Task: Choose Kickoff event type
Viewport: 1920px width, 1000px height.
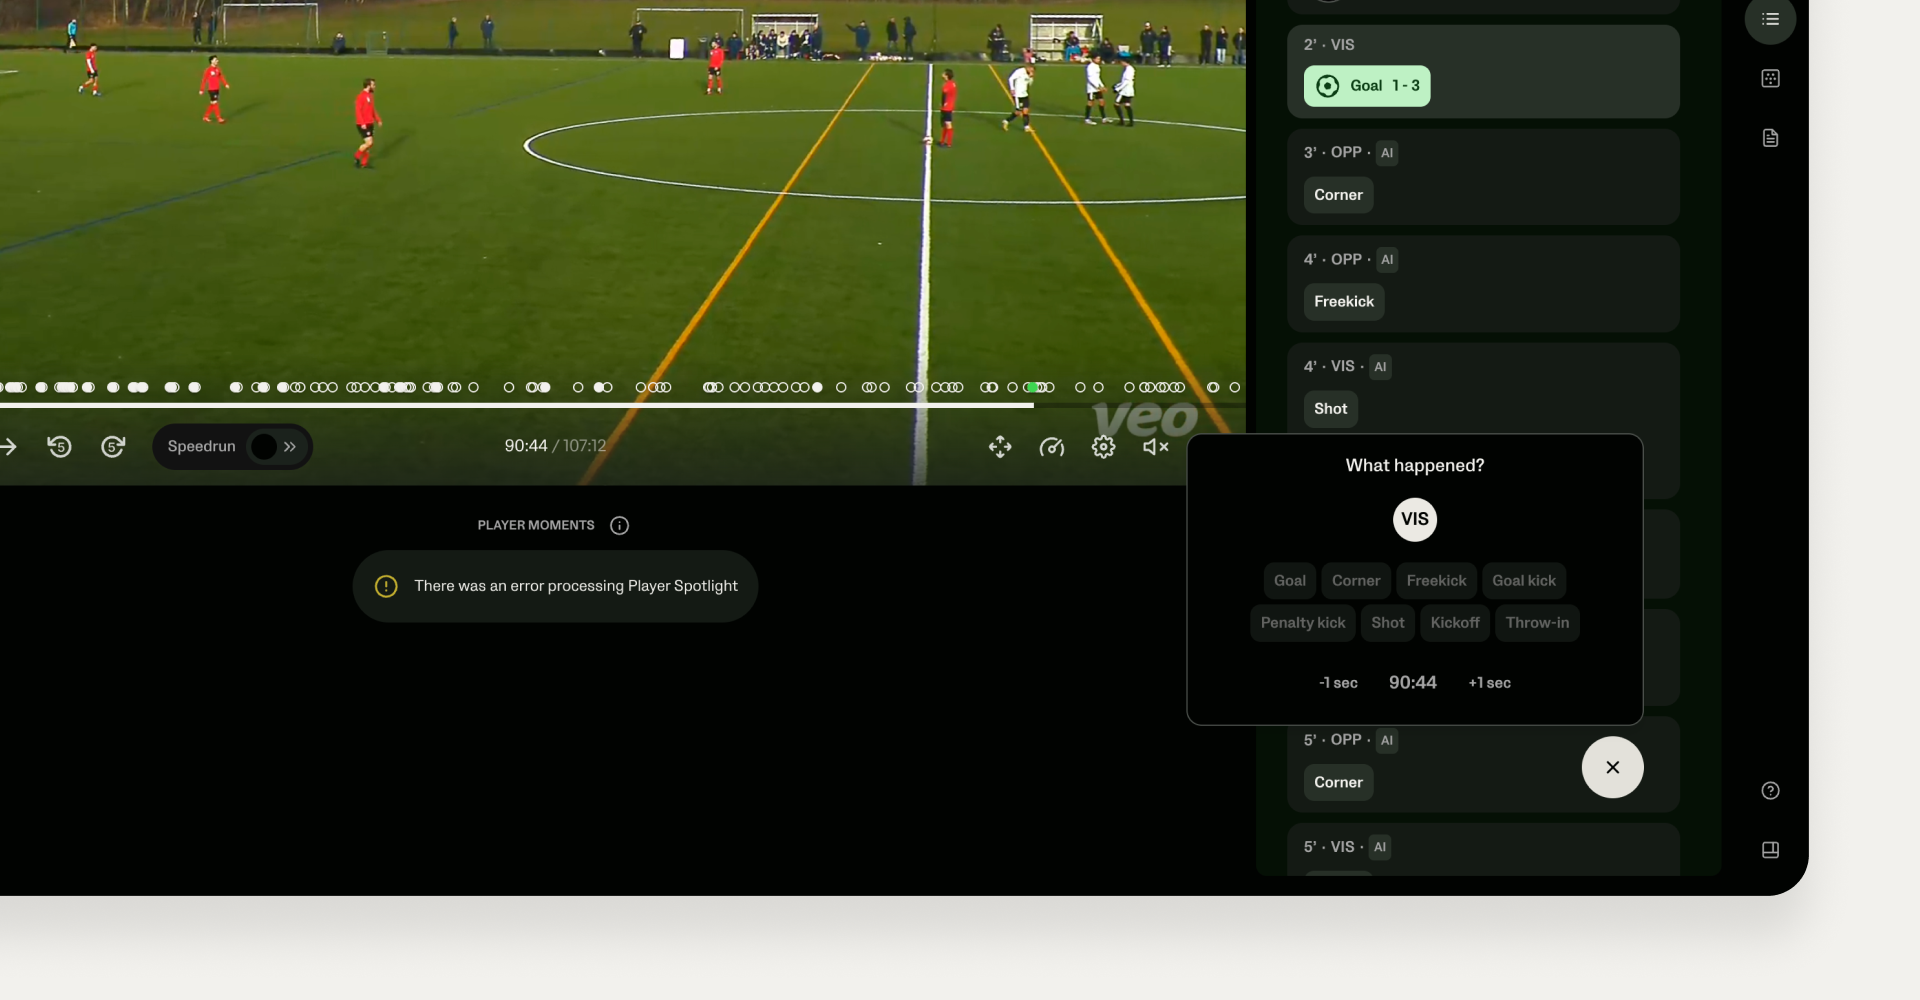Action: click(1455, 623)
